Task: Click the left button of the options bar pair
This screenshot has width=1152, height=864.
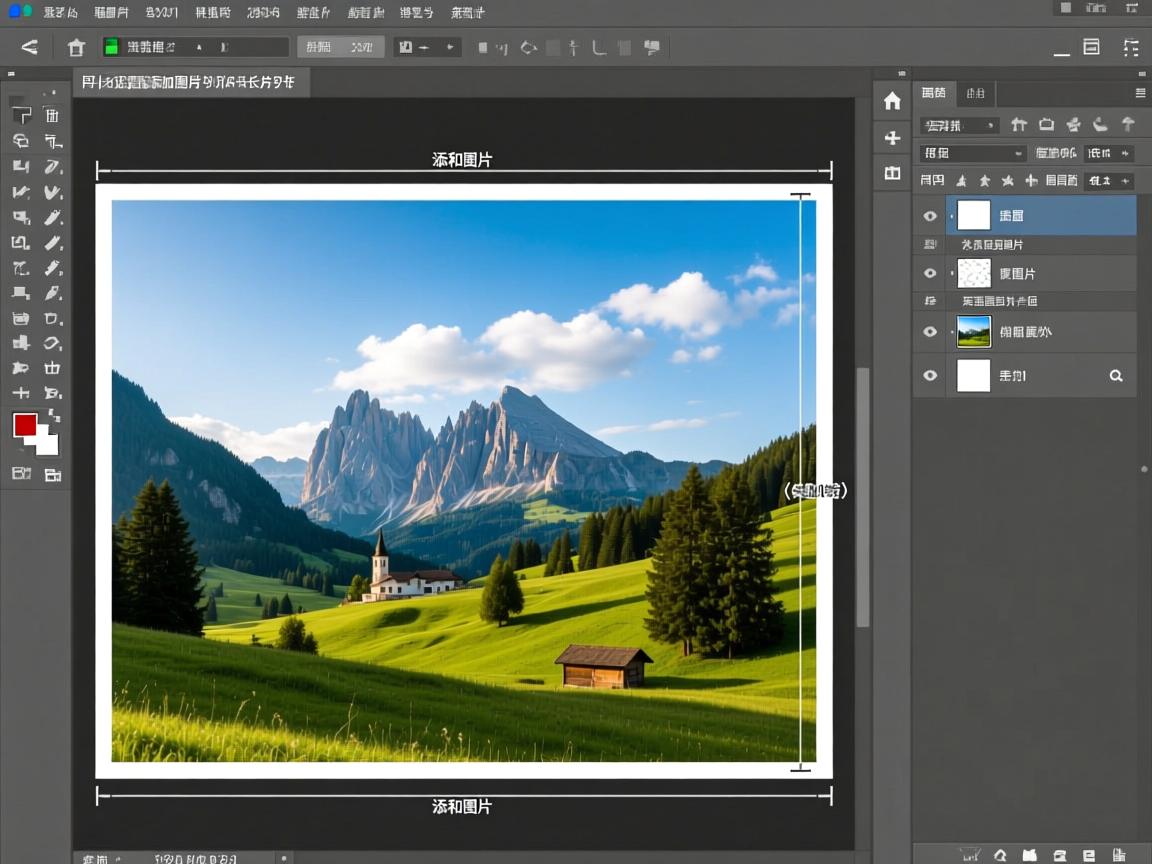Action: point(319,47)
